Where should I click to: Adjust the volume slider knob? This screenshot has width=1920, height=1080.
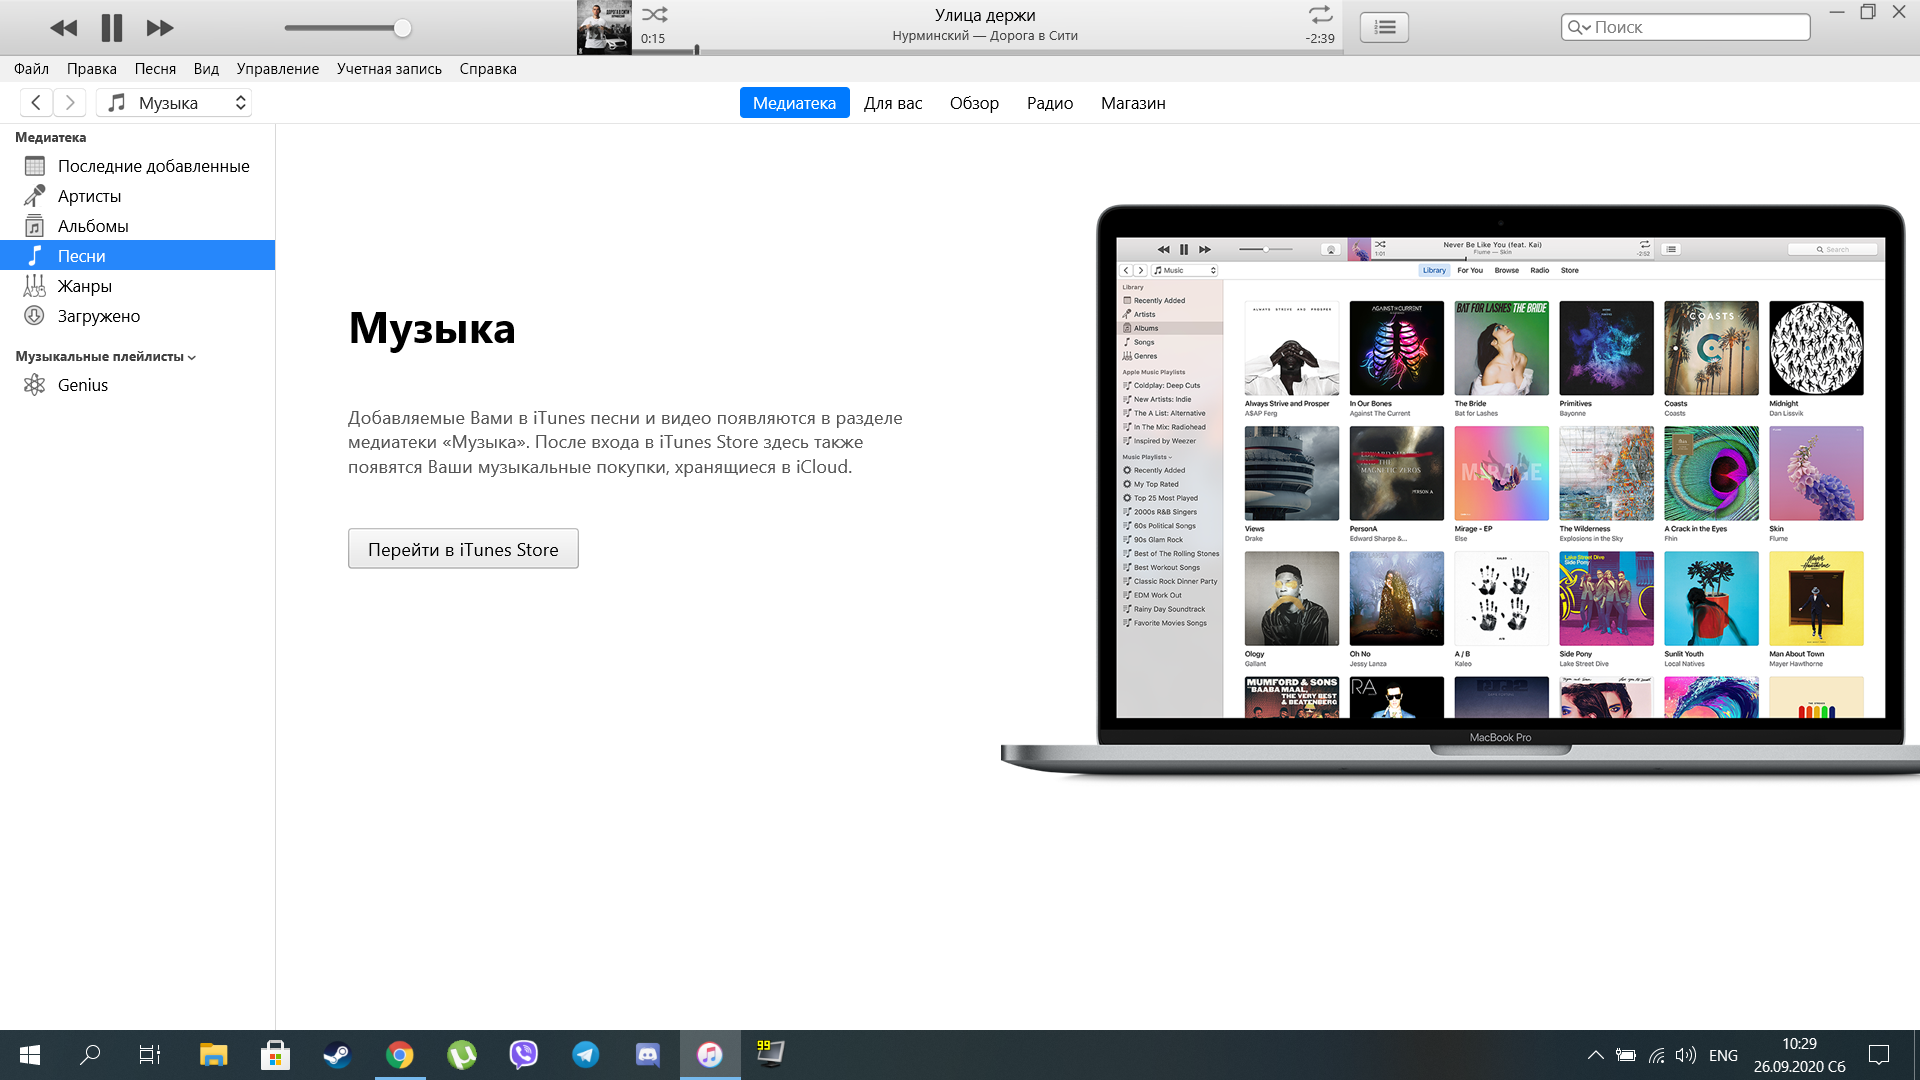tap(402, 28)
